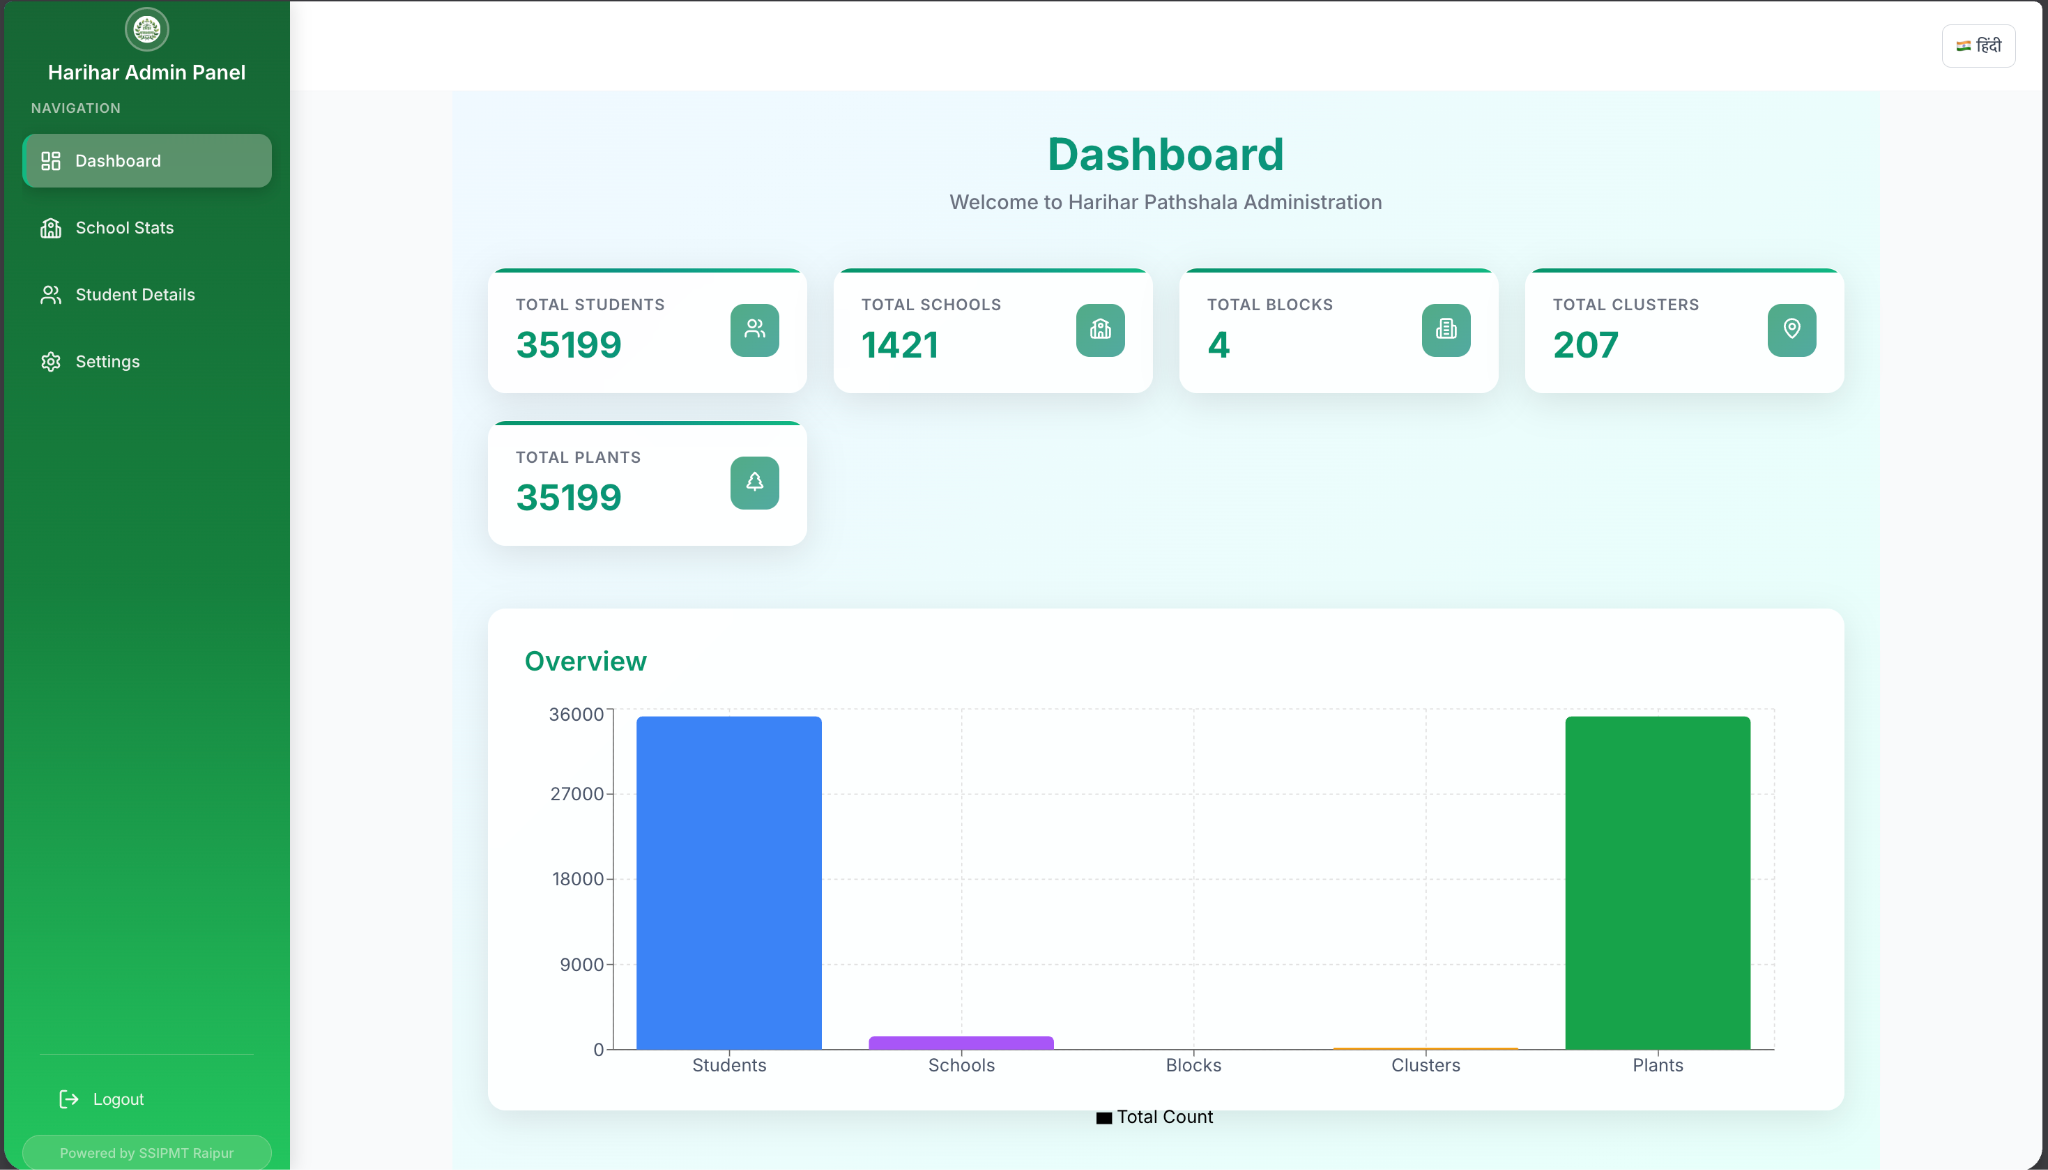Click the purple Schools chart bar
The image size is (2048, 1170).
[961, 1042]
